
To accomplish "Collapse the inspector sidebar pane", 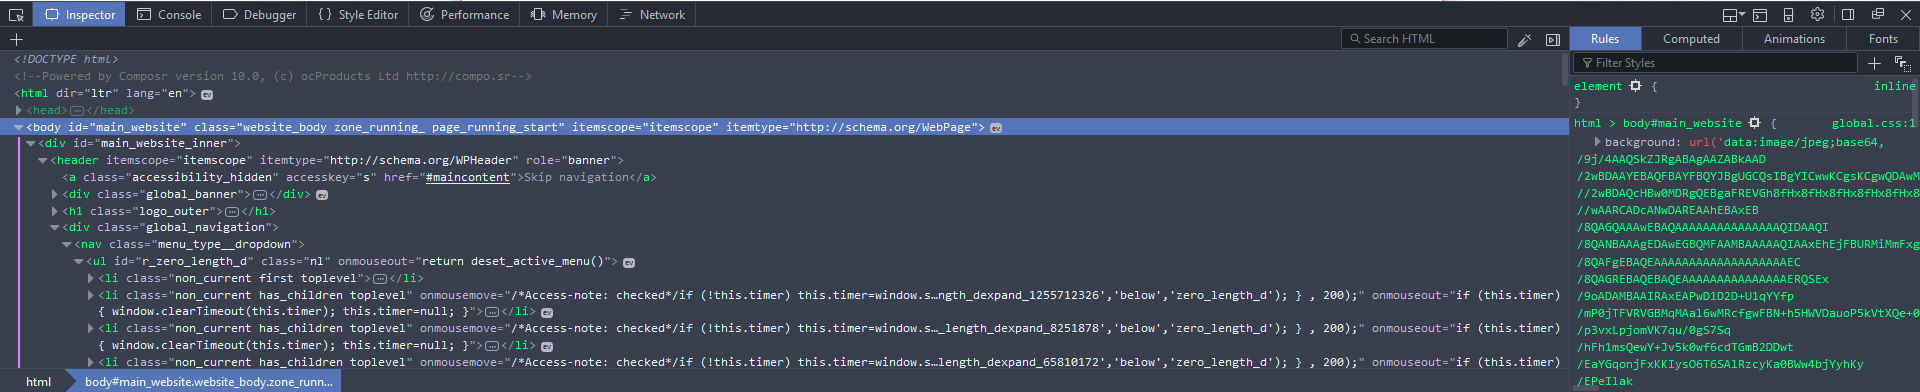I will 1552,39.
